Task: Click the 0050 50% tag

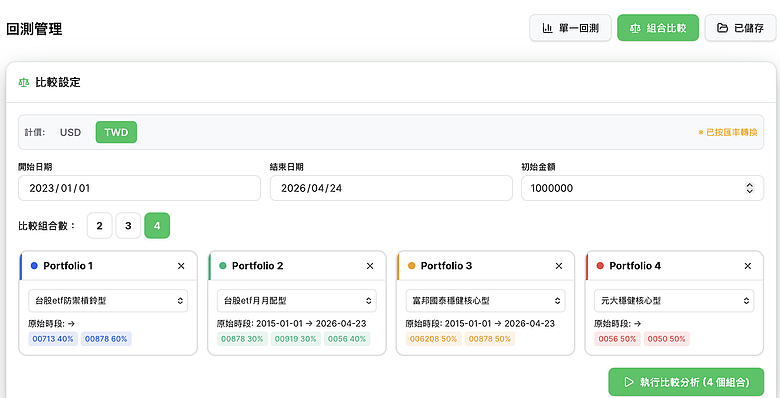Action: point(667,339)
